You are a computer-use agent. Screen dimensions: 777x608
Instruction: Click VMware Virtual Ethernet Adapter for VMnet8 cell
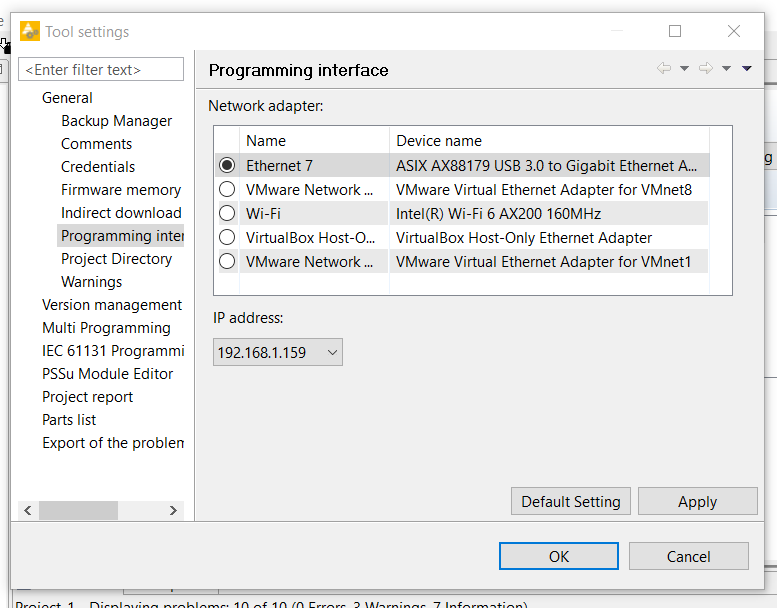550,189
